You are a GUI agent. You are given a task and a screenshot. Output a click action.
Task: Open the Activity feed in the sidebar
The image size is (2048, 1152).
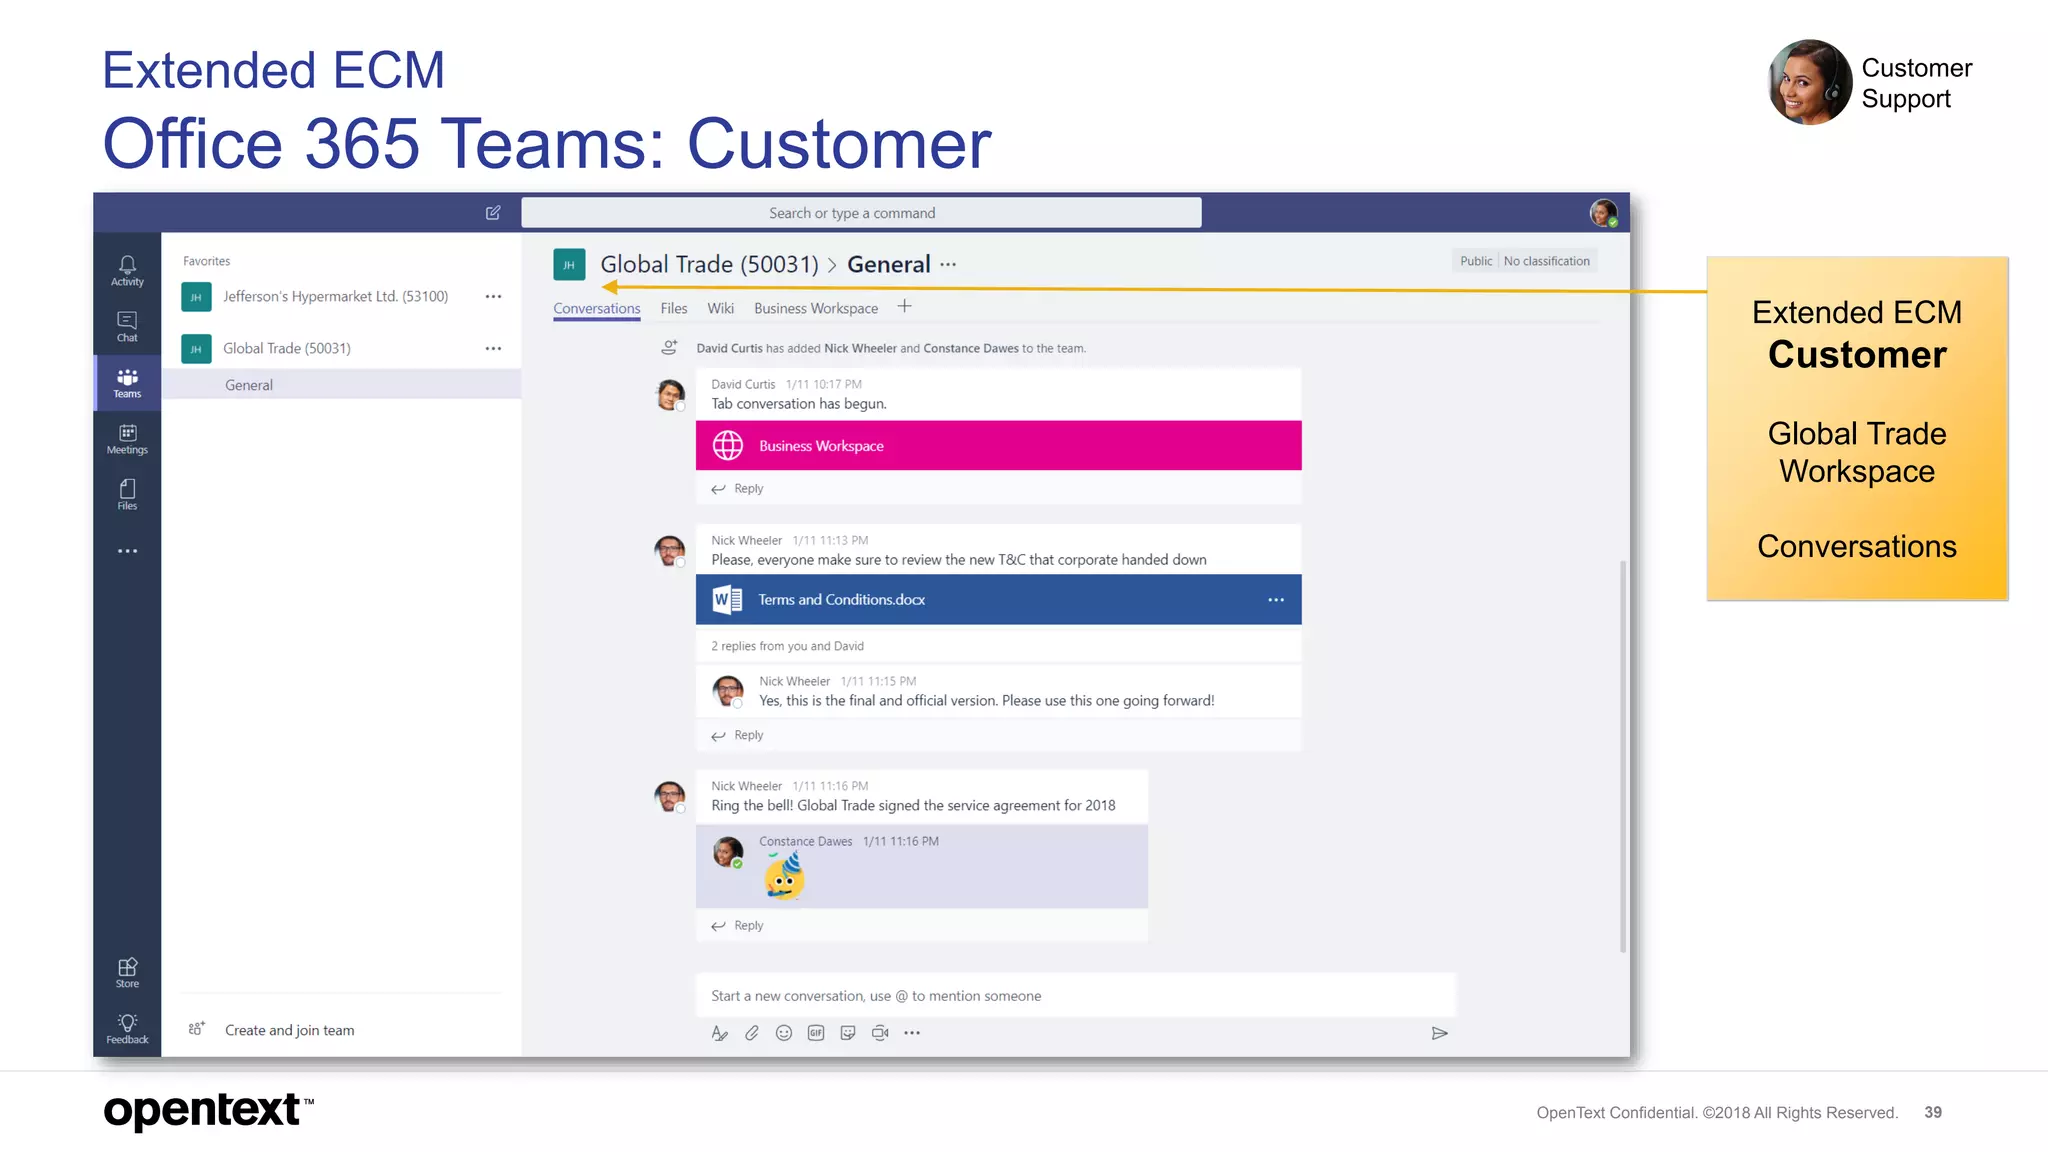point(127,271)
